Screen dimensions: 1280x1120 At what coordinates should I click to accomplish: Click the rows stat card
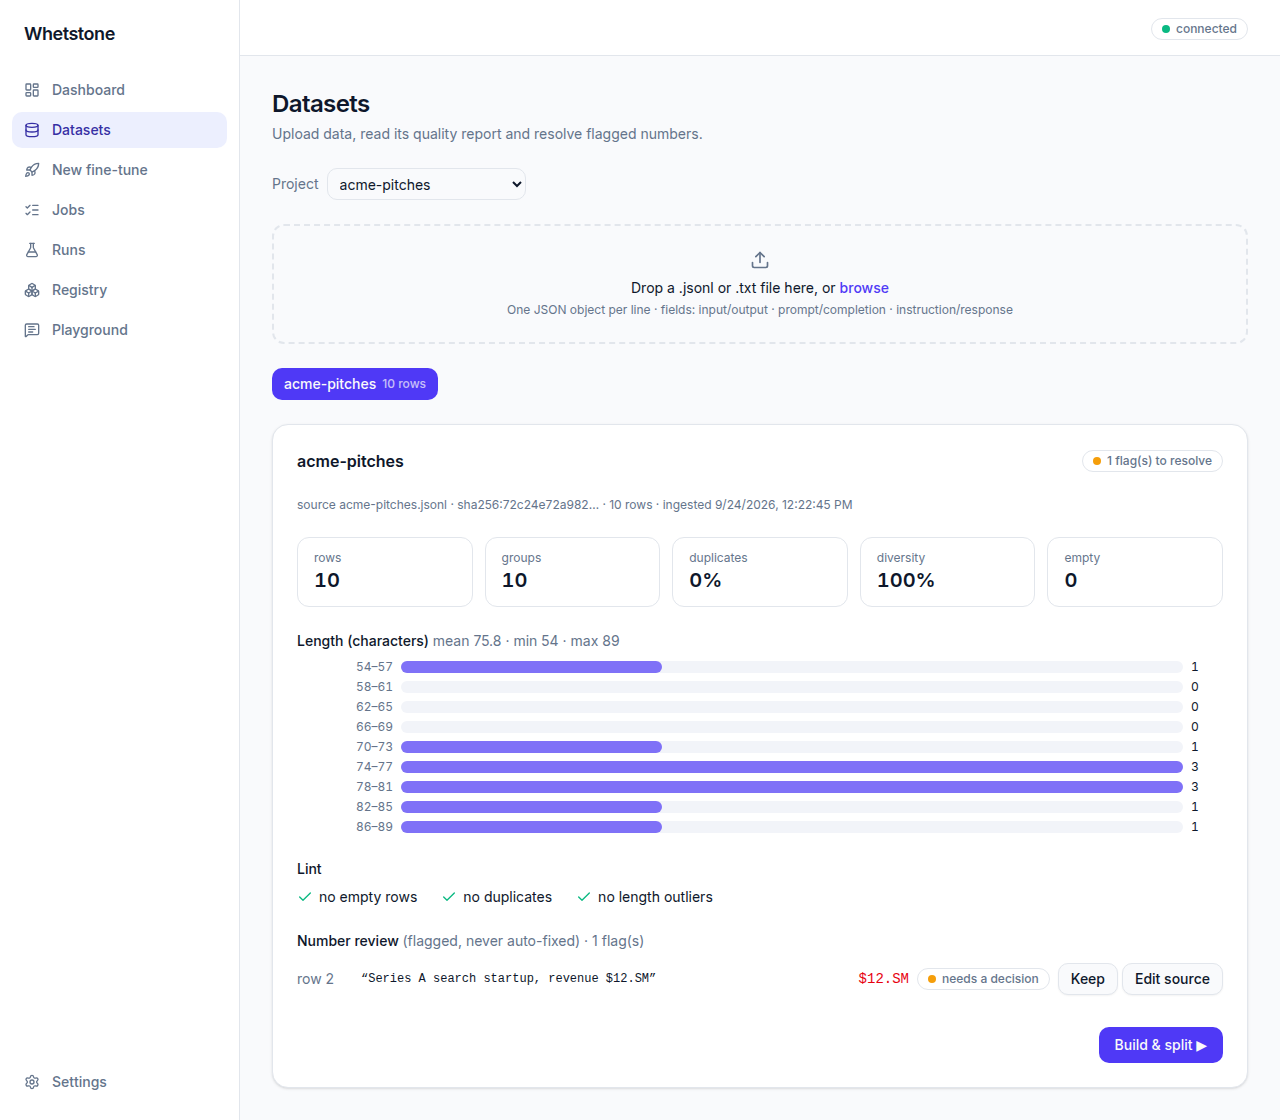coord(385,572)
